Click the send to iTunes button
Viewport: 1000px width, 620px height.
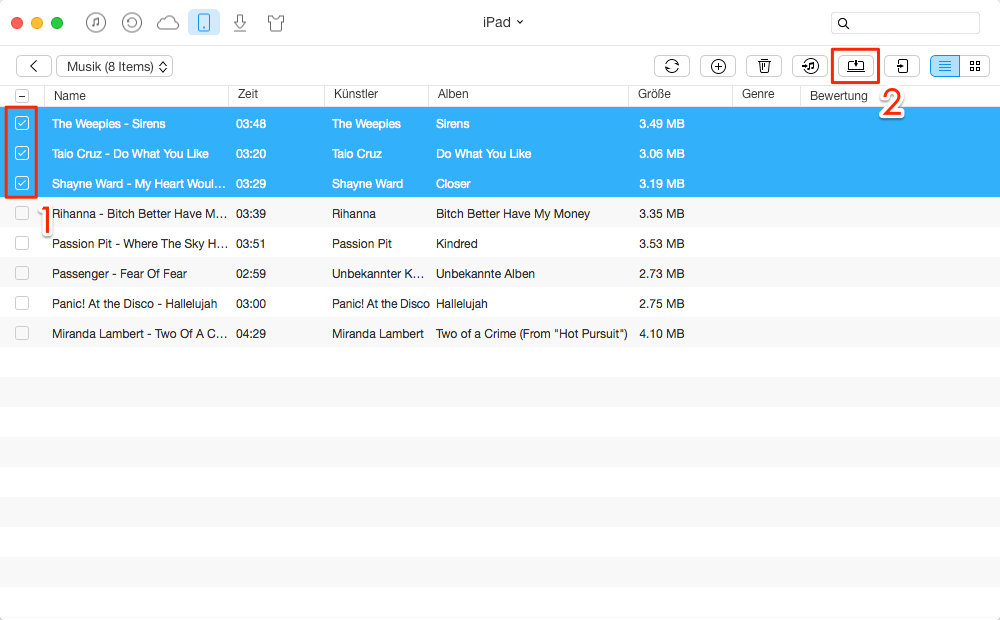810,66
